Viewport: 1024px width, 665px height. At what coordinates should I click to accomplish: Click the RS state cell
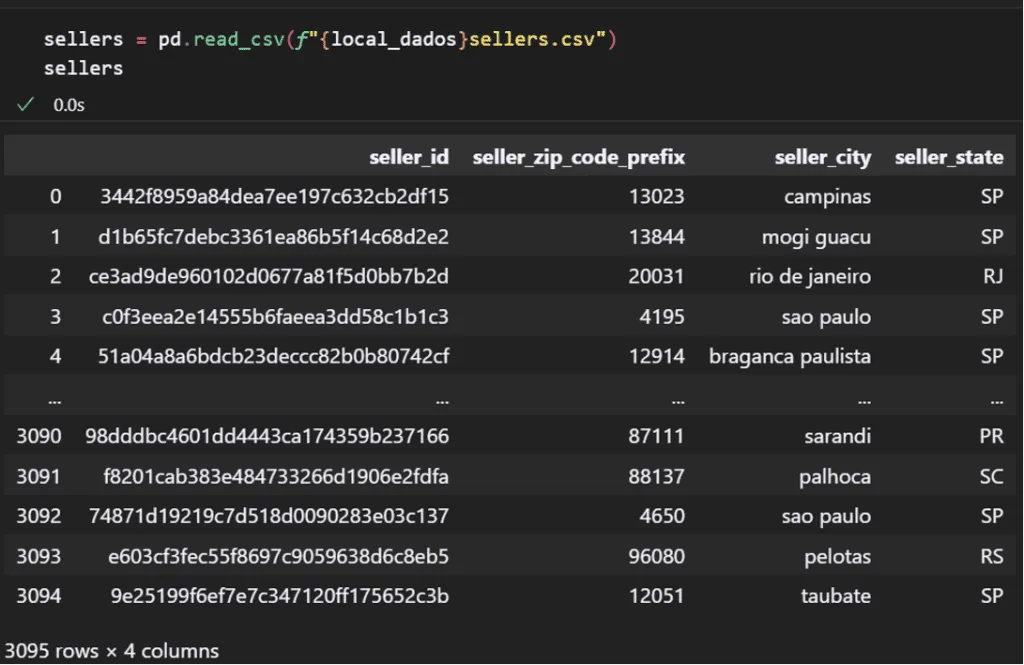coord(992,557)
